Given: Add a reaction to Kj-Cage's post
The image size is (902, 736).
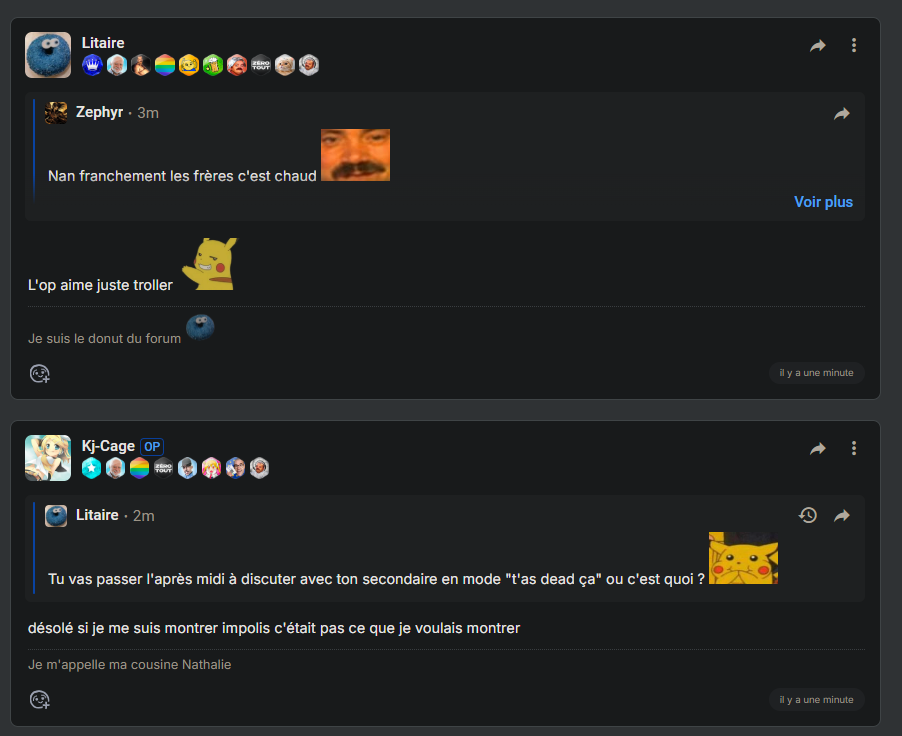Looking at the screenshot, I should [40, 700].
